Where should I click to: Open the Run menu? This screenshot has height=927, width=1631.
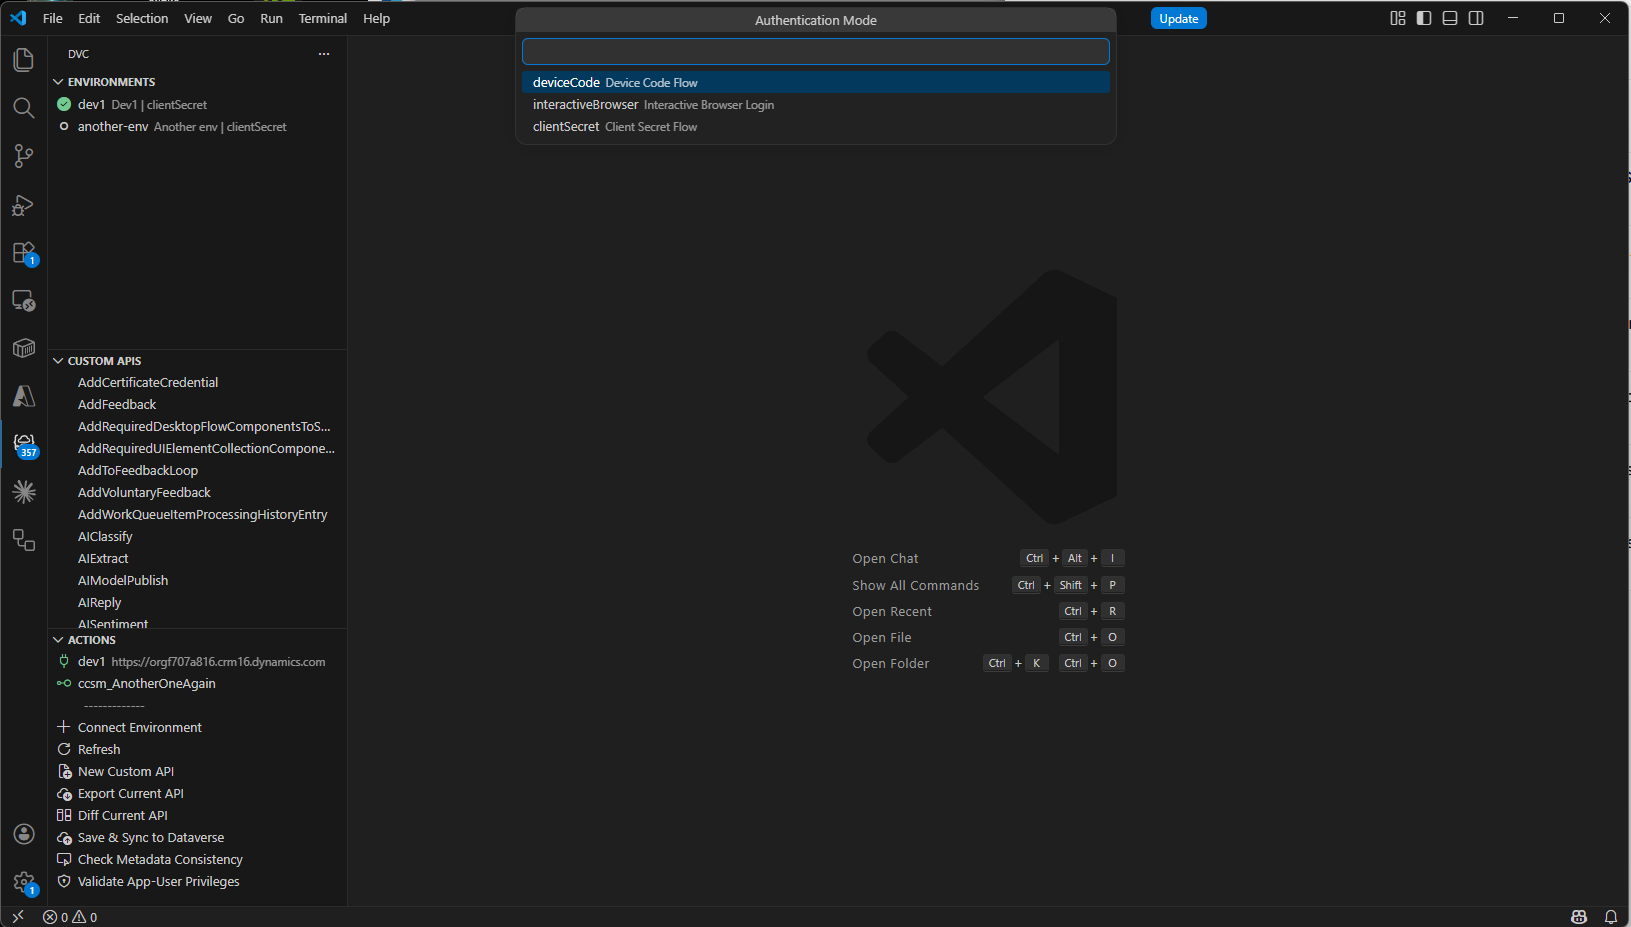(271, 18)
